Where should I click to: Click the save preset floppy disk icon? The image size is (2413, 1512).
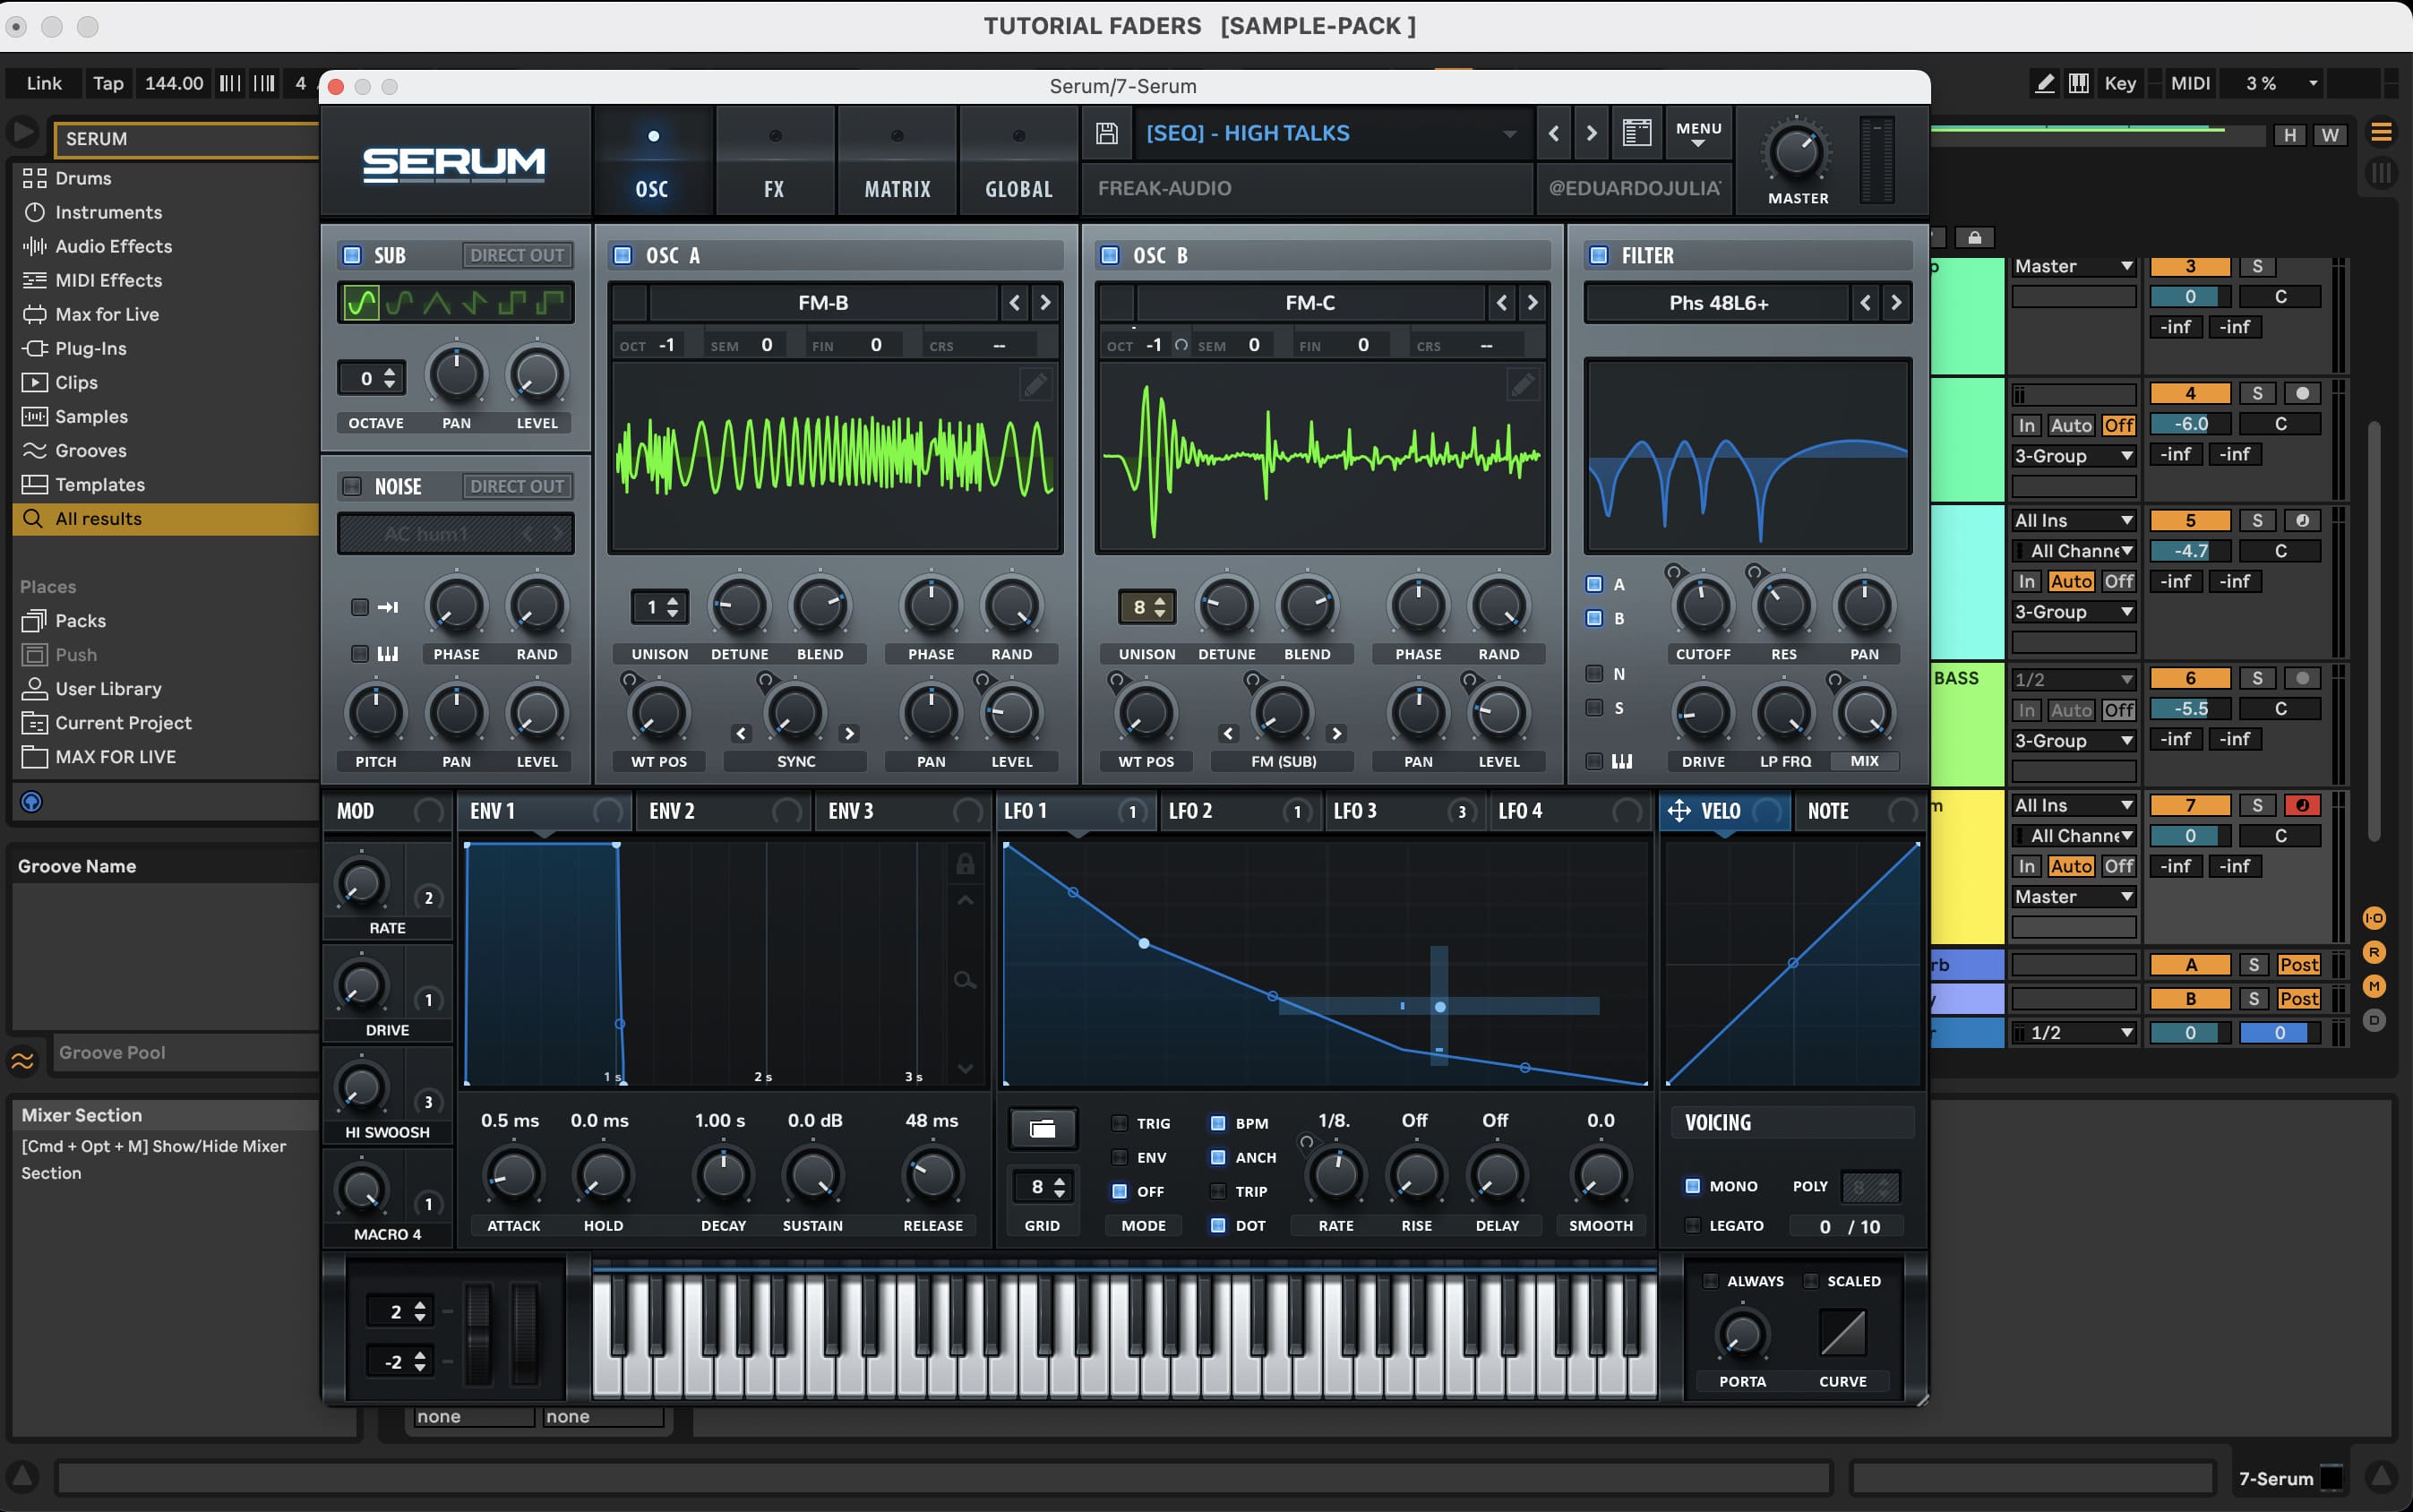tap(1106, 133)
